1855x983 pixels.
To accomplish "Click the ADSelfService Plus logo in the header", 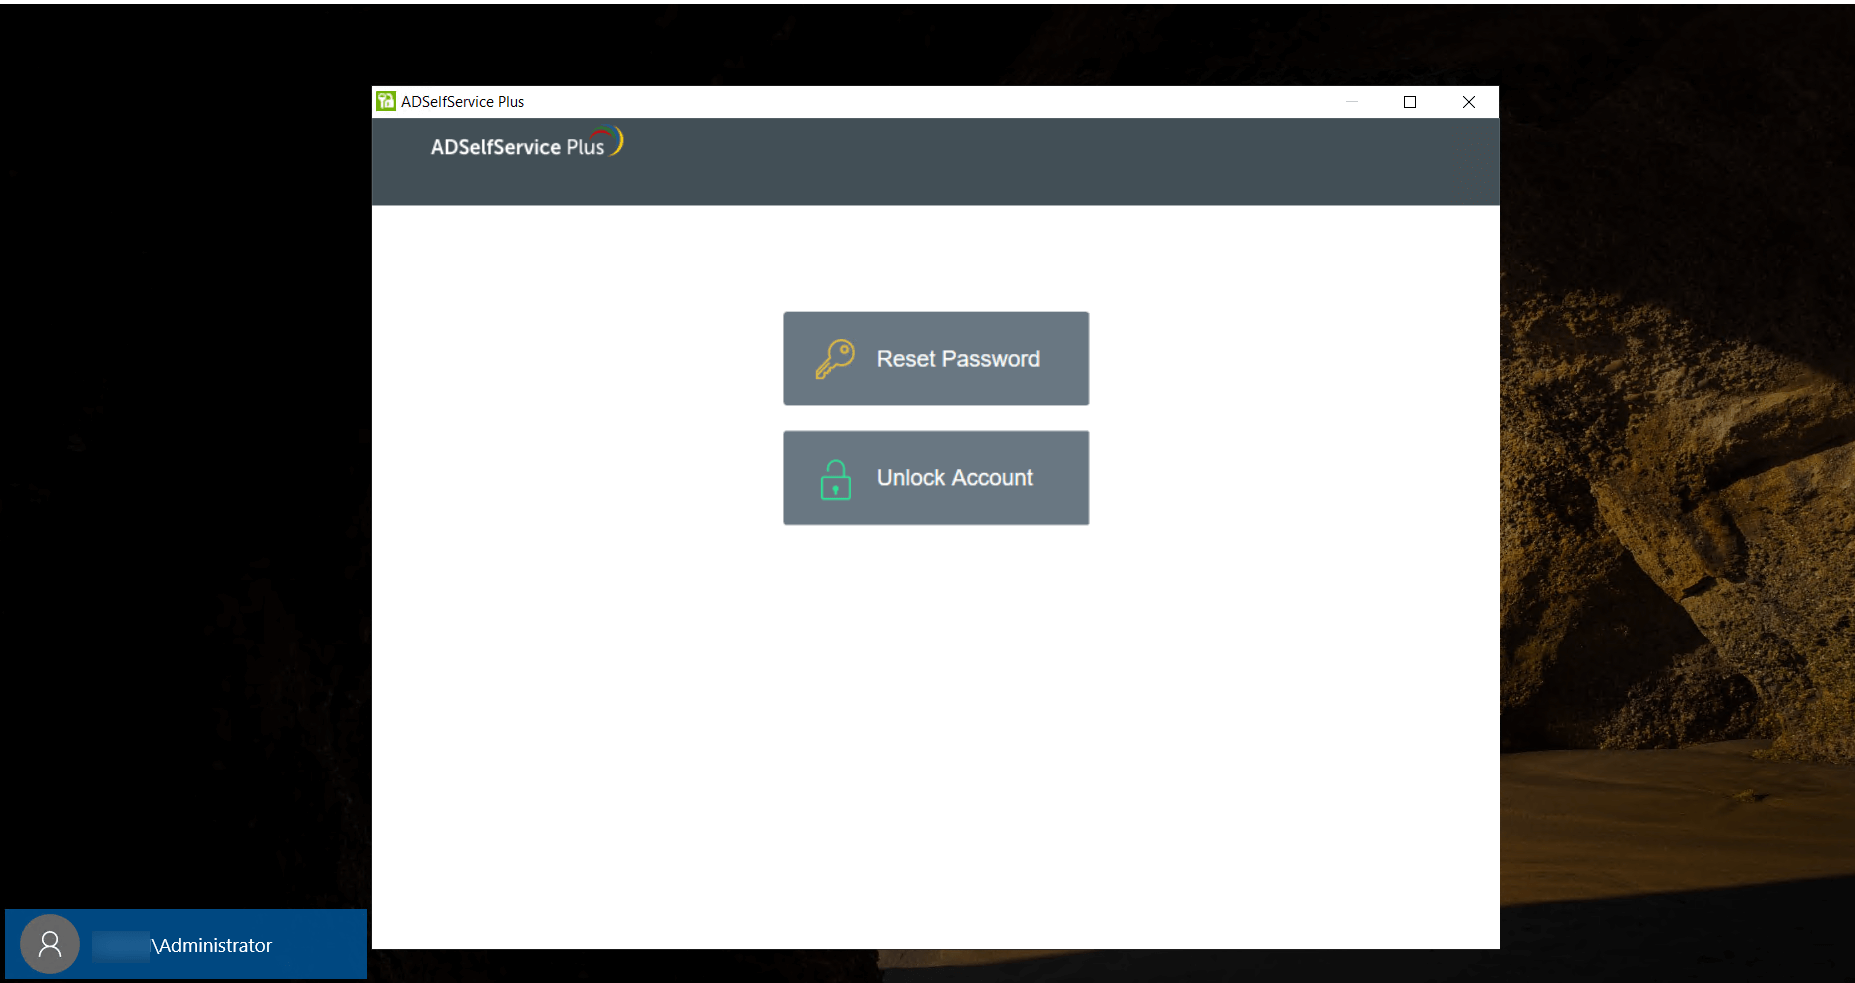I will 527,144.
